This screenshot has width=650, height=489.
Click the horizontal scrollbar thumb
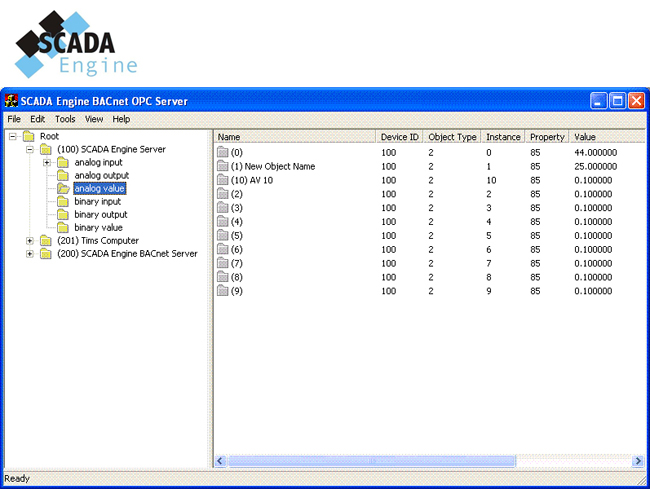point(372,461)
